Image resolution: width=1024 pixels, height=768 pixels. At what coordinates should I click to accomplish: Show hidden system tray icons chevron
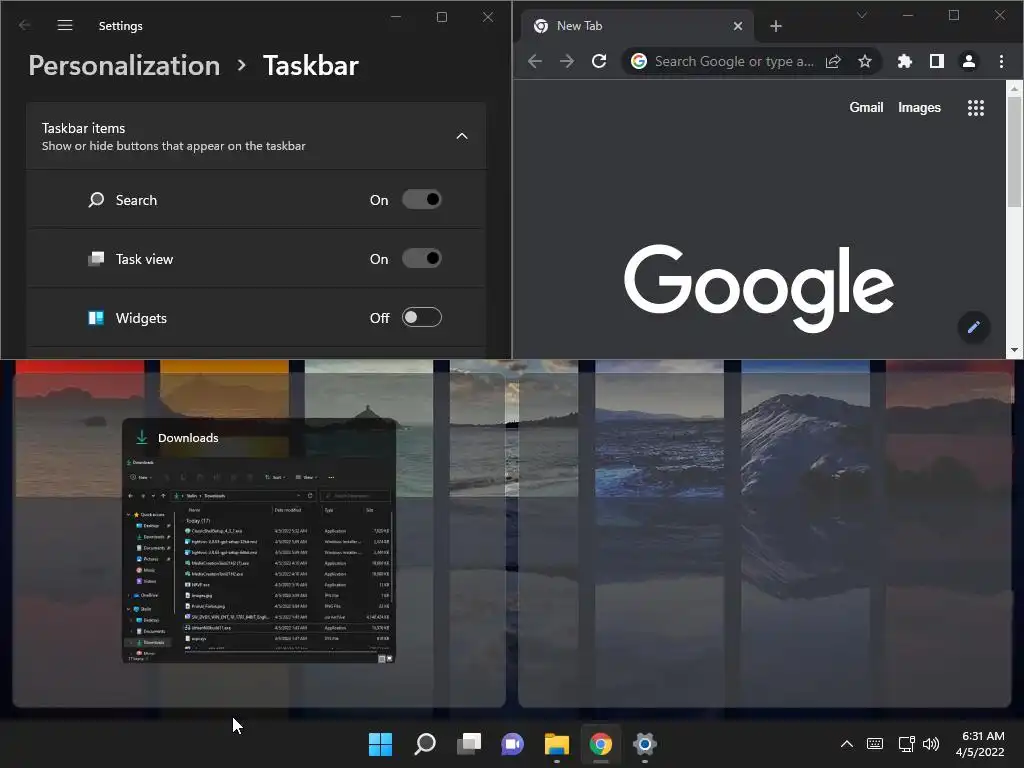tap(846, 744)
